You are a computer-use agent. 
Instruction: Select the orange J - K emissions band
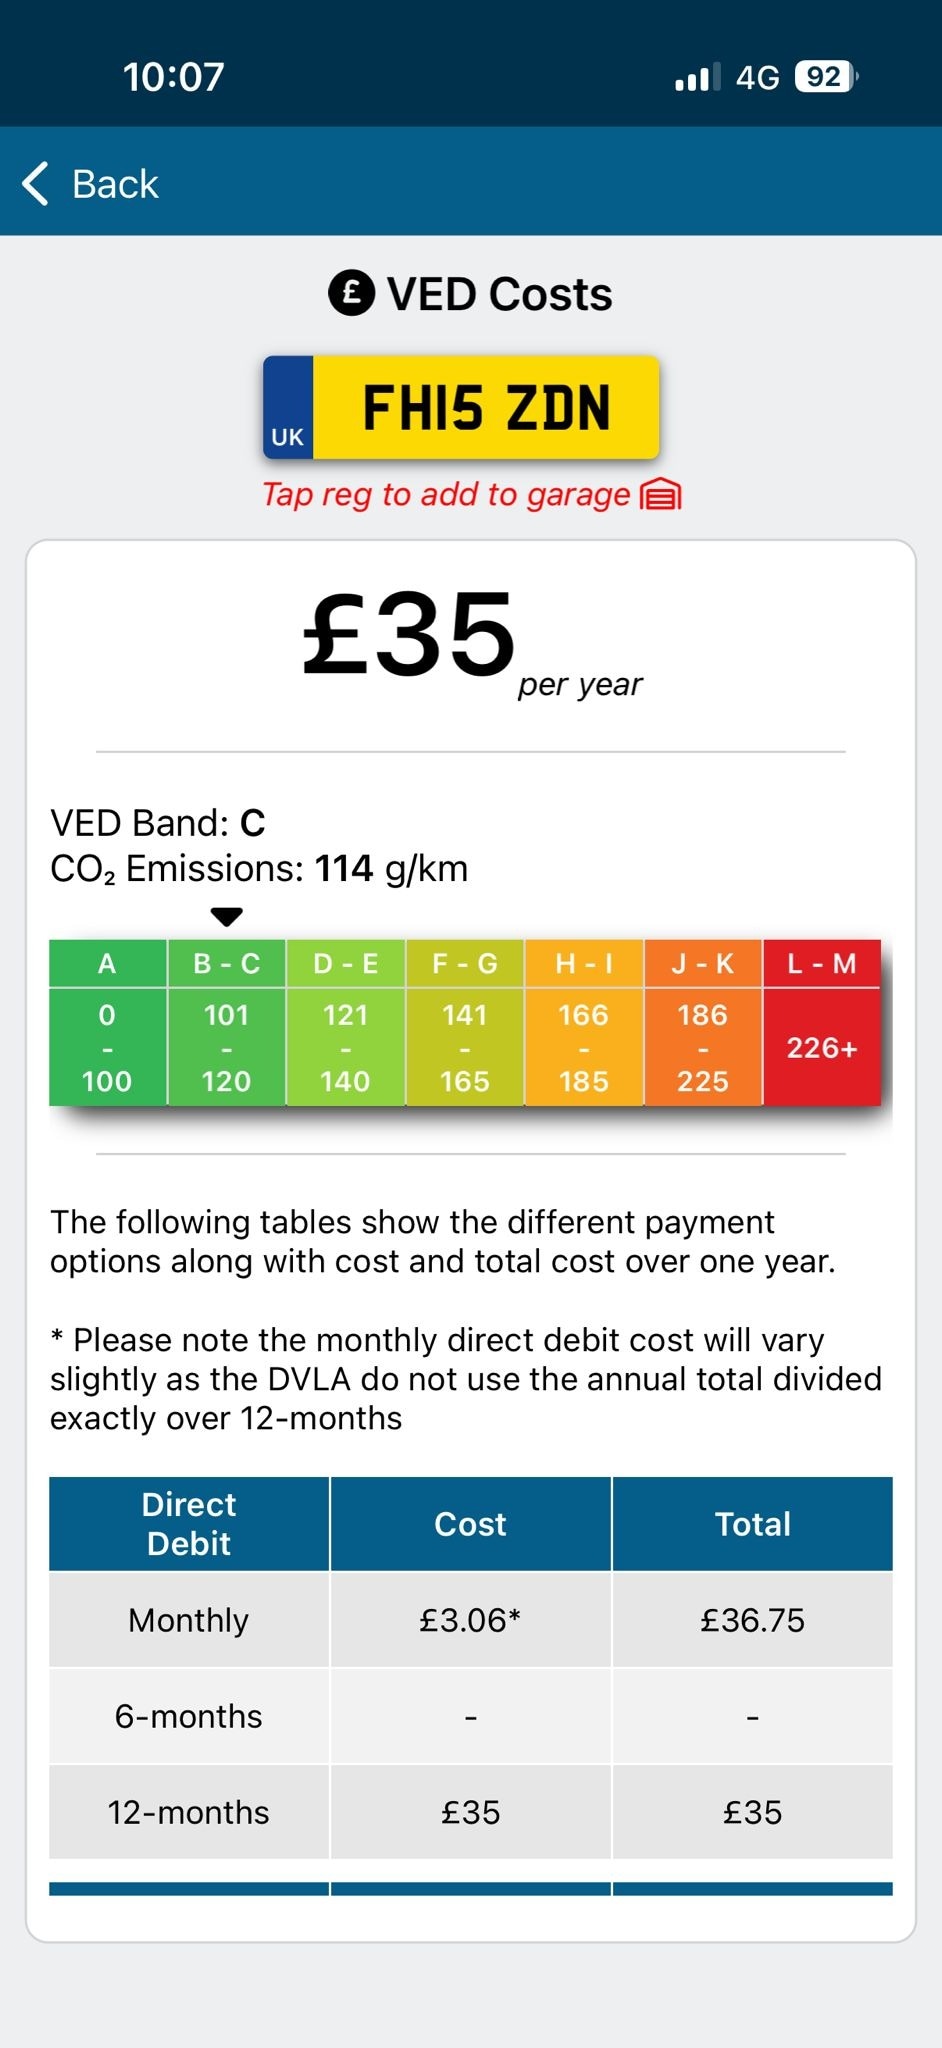point(702,1022)
